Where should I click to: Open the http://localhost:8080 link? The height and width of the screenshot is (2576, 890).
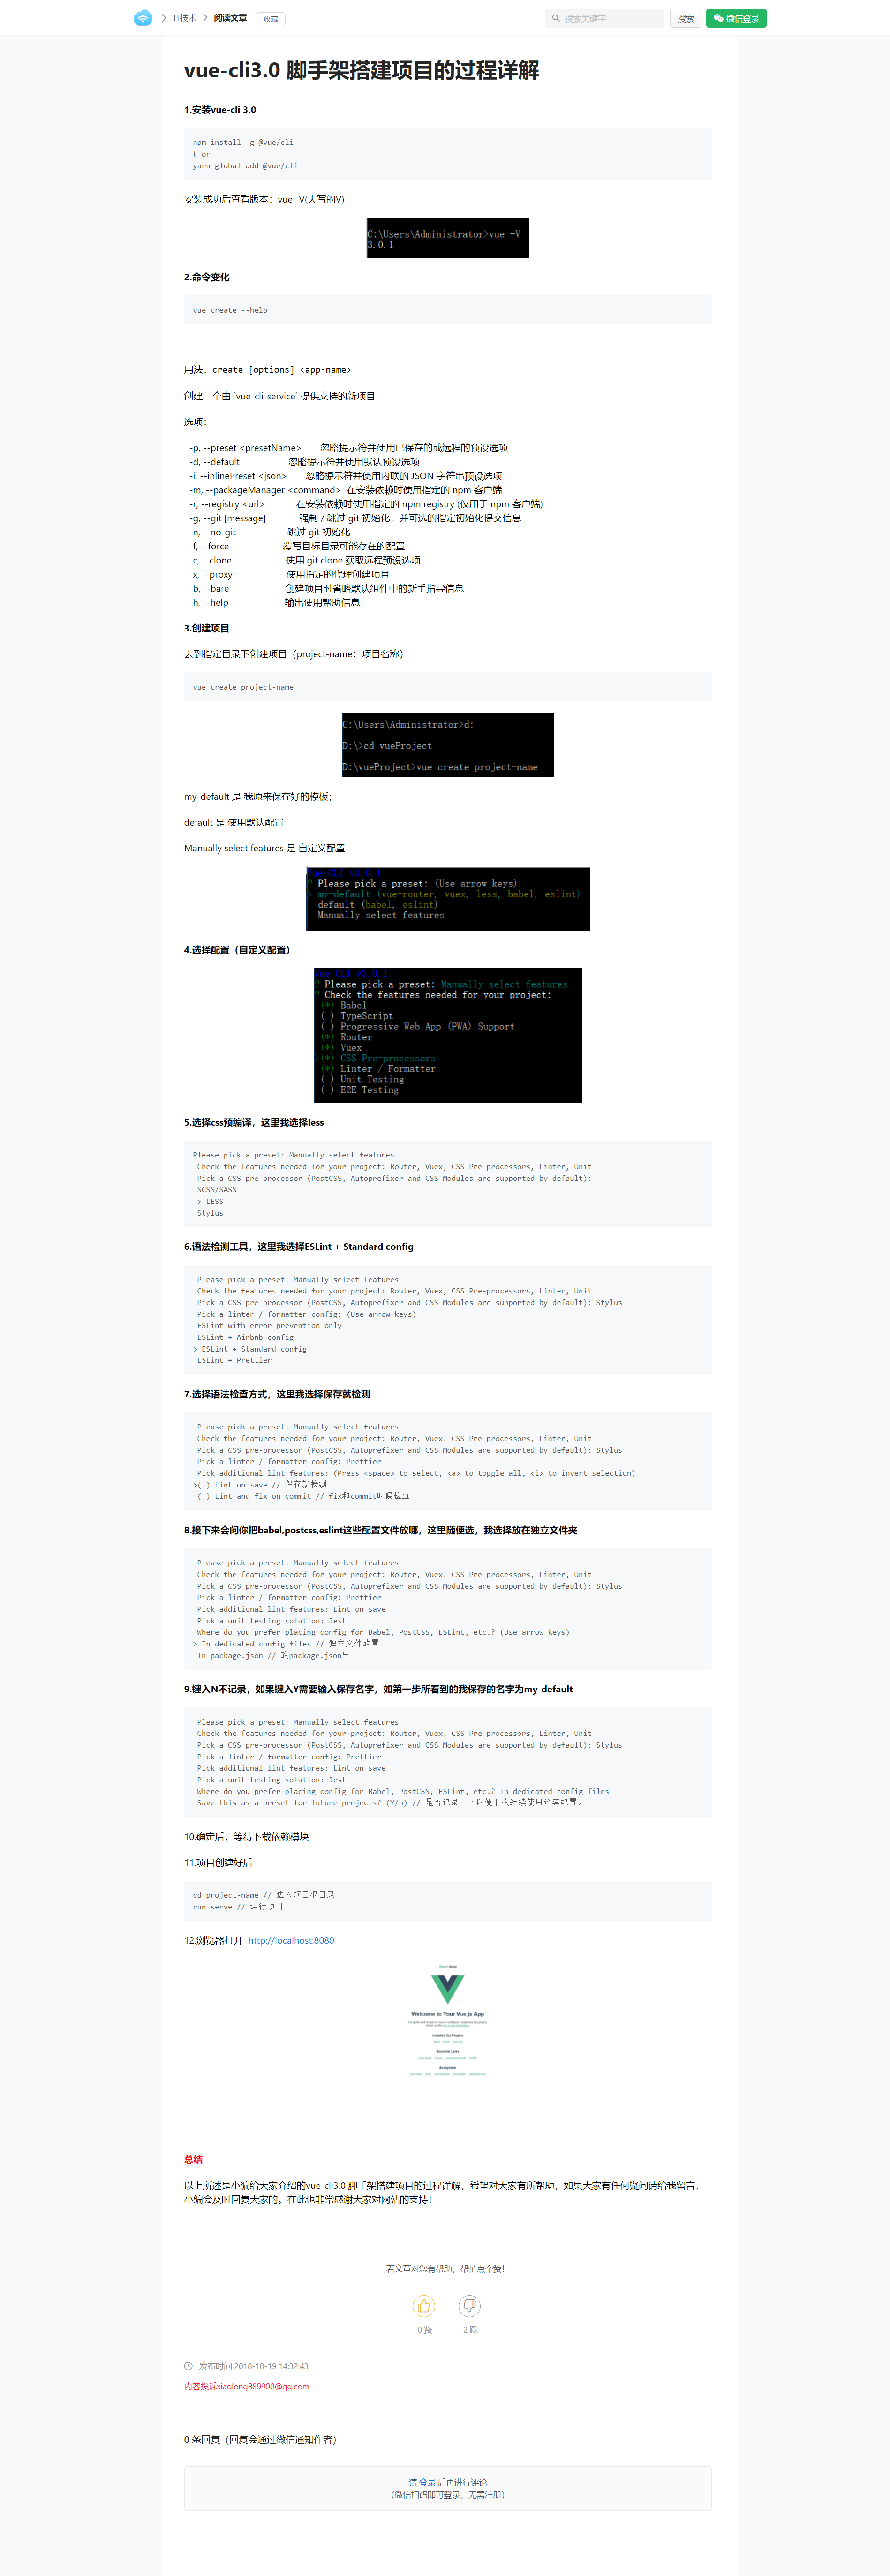[x=291, y=1940]
